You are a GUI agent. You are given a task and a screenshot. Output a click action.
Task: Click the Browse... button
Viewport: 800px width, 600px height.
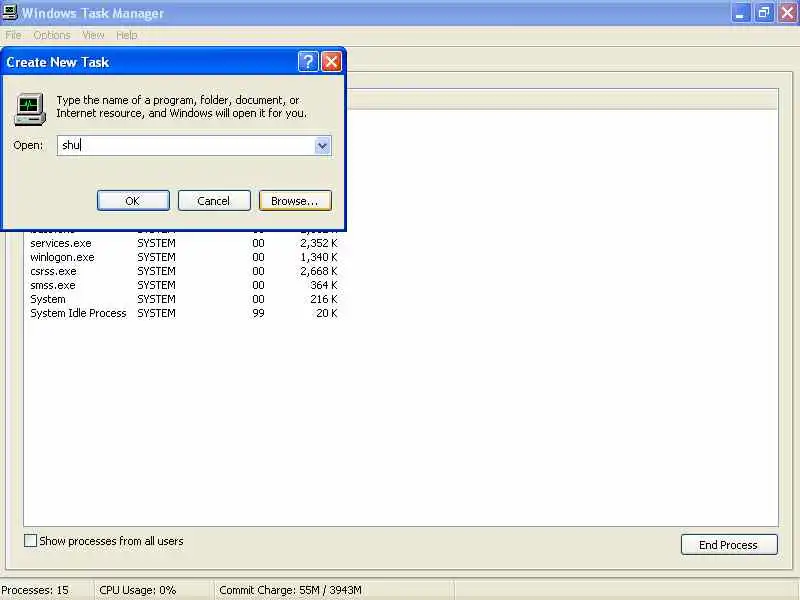(x=295, y=201)
